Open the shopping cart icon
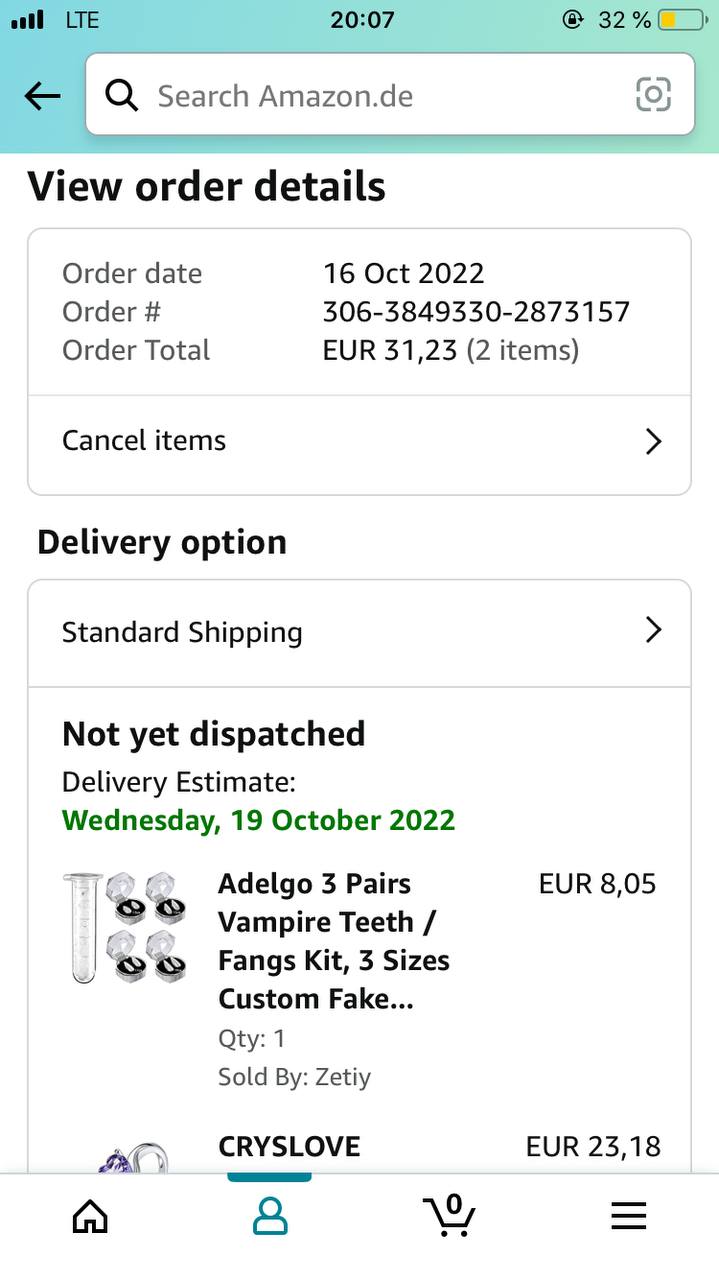The height and width of the screenshot is (1280, 719). tap(450, 1214)
